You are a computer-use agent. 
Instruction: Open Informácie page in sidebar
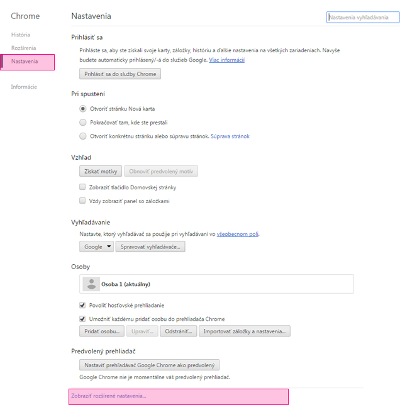point(24,87)
